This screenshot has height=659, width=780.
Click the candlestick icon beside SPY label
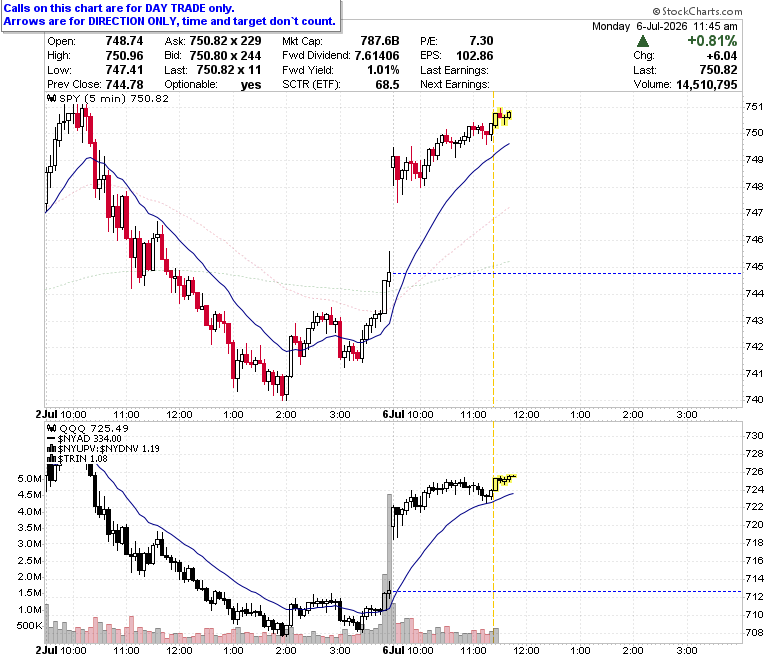(52, 98)
